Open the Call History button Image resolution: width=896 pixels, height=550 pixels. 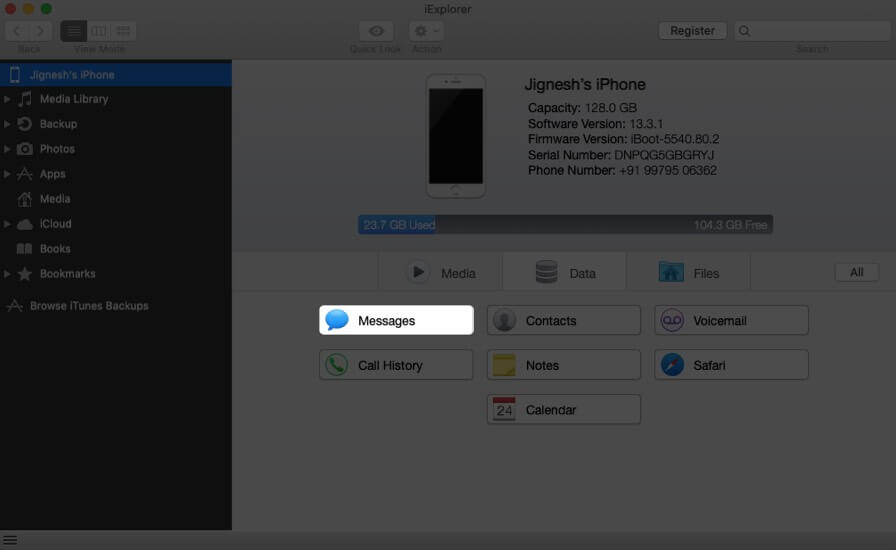tap(396, 365)
